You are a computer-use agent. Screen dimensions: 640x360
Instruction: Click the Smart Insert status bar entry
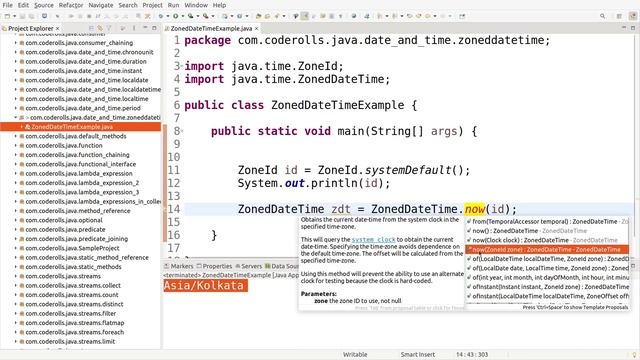[418, 354]
